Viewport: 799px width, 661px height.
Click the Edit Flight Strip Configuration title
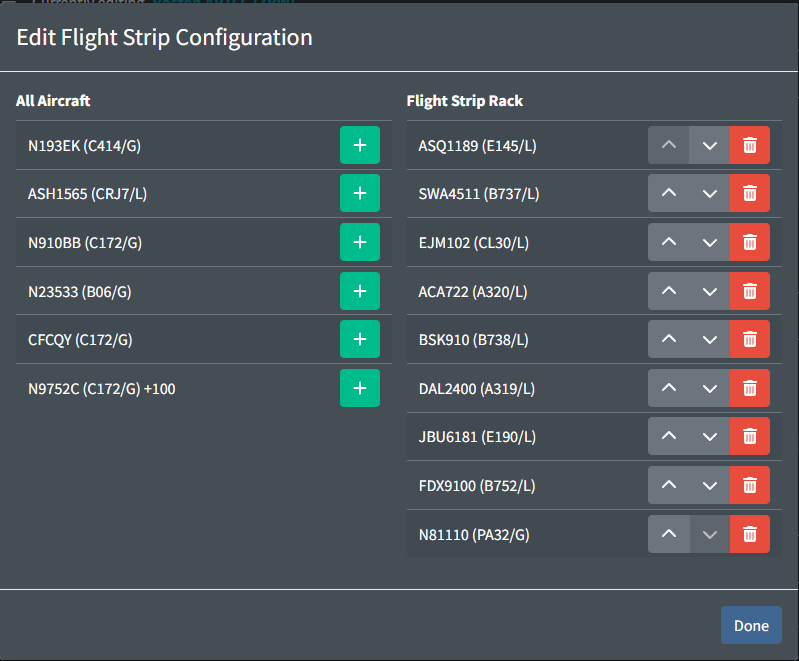coord(165,37)
